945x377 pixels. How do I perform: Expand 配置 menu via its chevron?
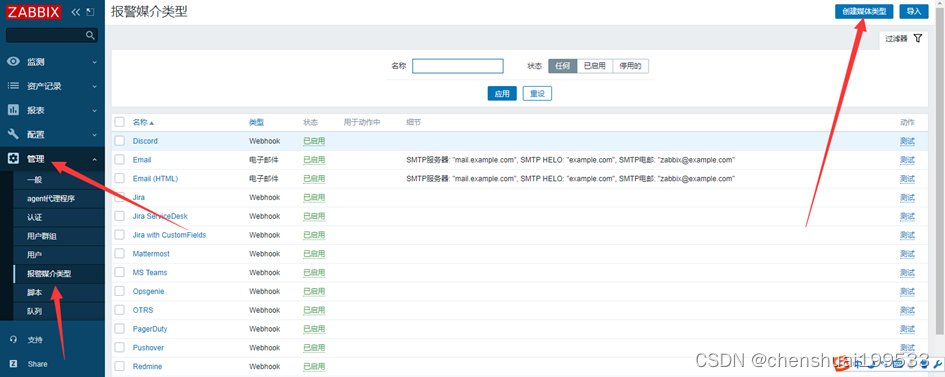(94, 134)
